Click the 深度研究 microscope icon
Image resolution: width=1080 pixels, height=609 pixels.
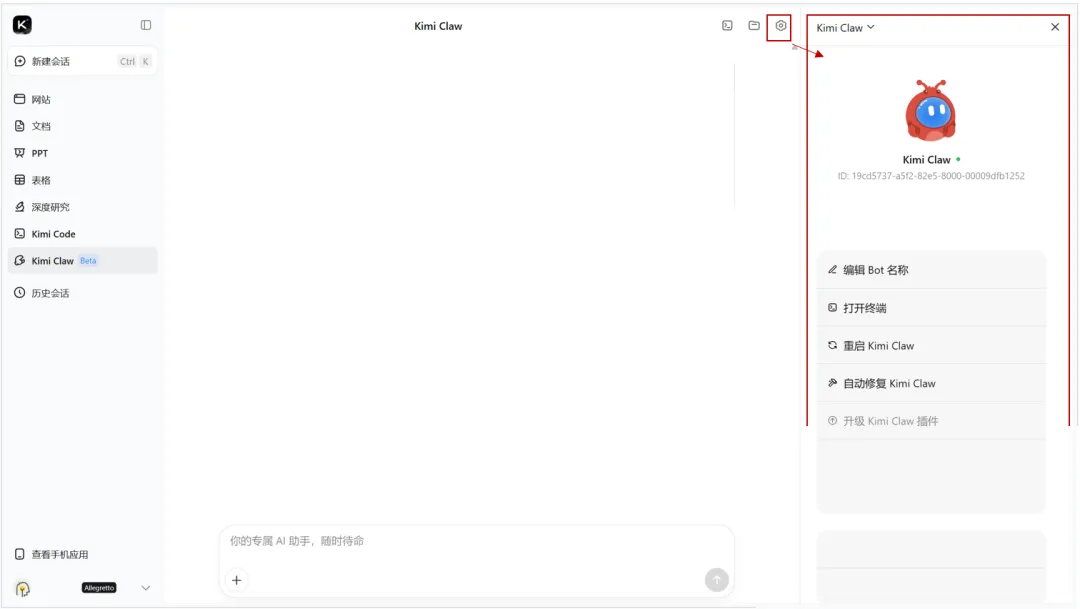pyautogui.click(x=19, y=207)
